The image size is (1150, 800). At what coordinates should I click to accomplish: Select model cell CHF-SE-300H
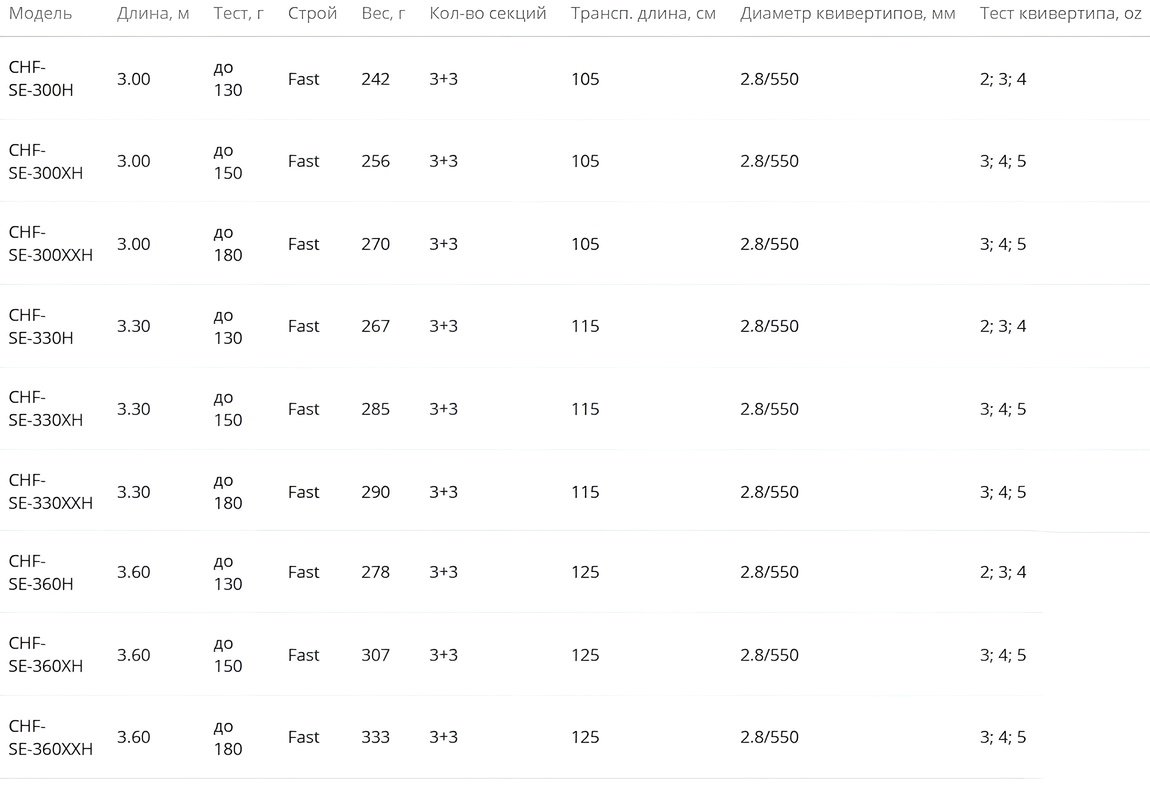(41, 78)
